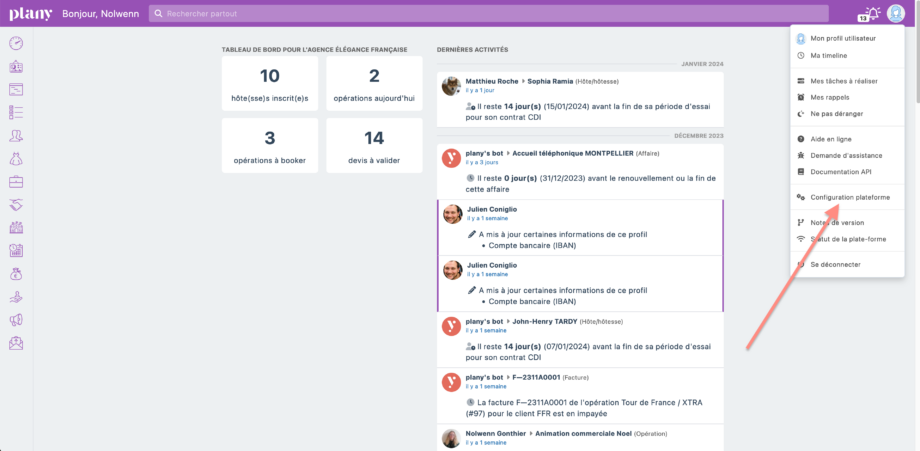Open the dashboard gauge icon in sidebar

(16, 43)
